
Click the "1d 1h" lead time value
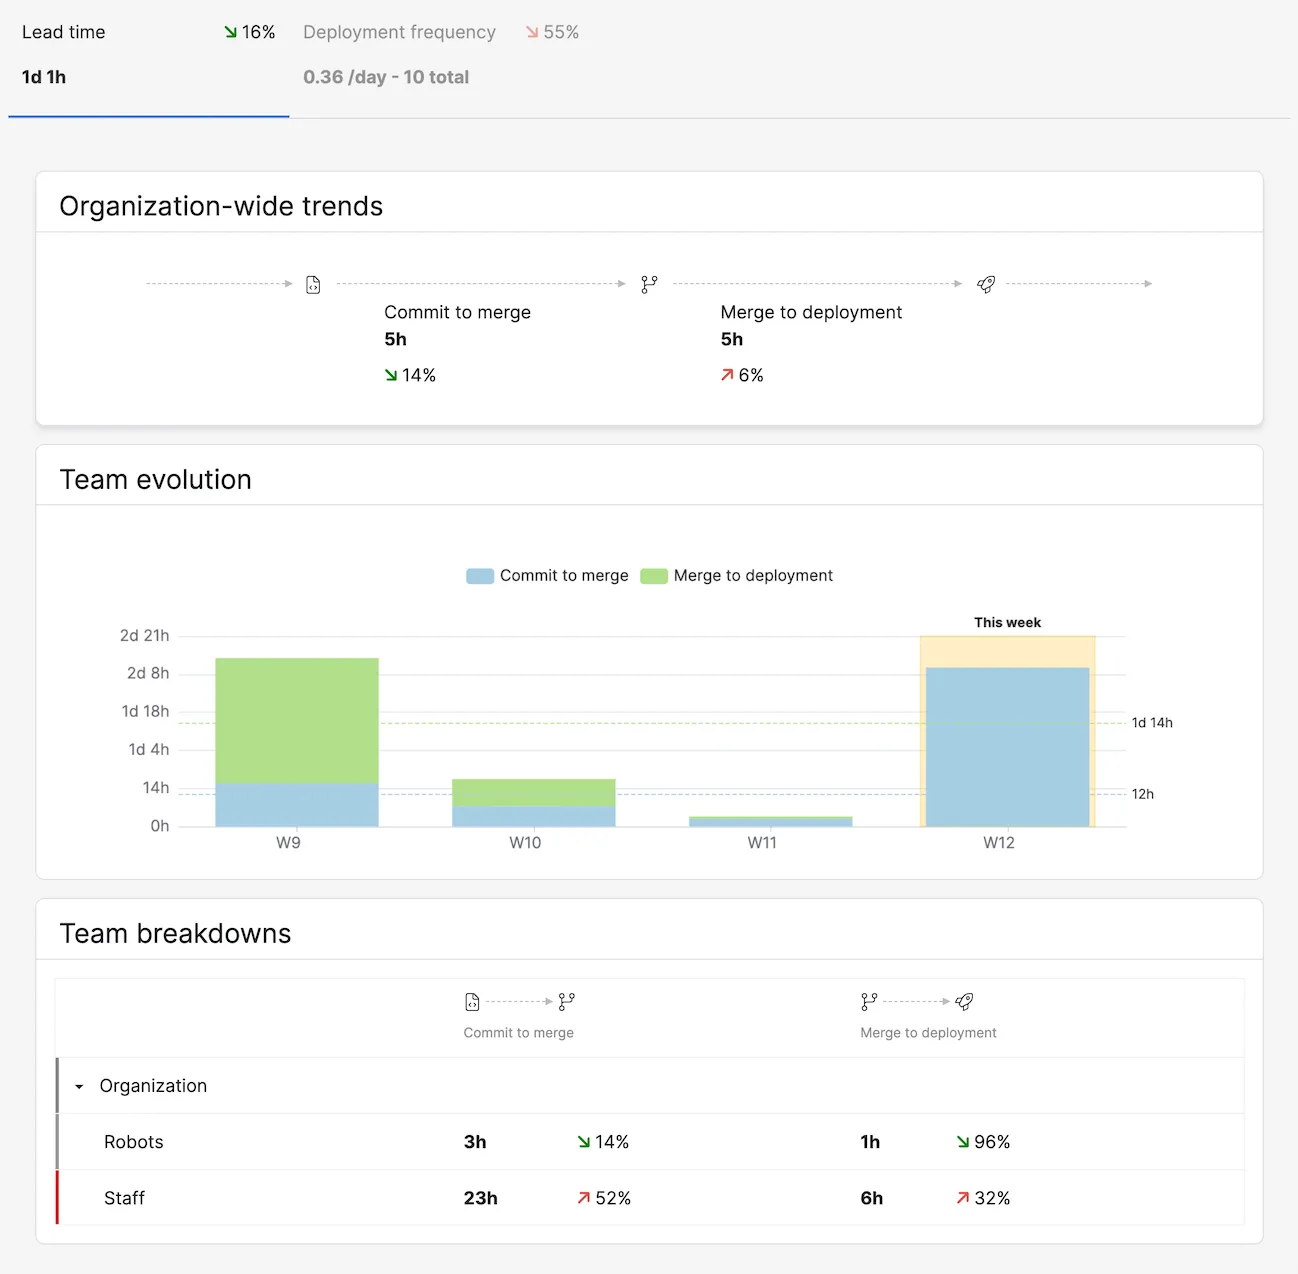coord(44,77)
